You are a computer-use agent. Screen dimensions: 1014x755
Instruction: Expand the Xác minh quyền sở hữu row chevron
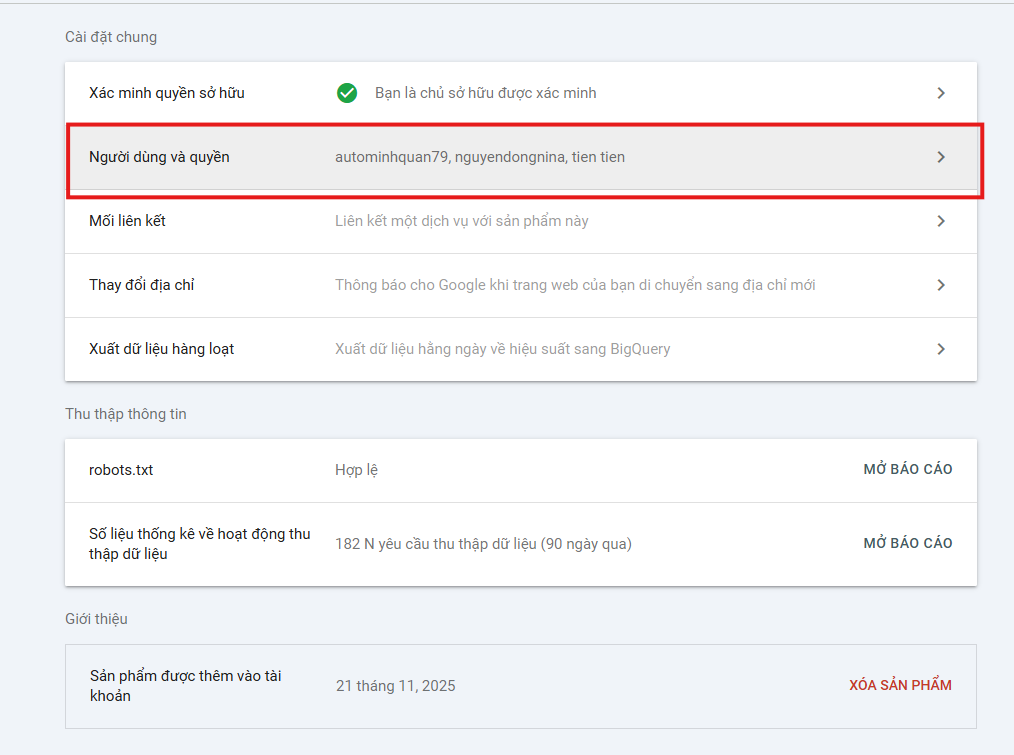(941, 92)
